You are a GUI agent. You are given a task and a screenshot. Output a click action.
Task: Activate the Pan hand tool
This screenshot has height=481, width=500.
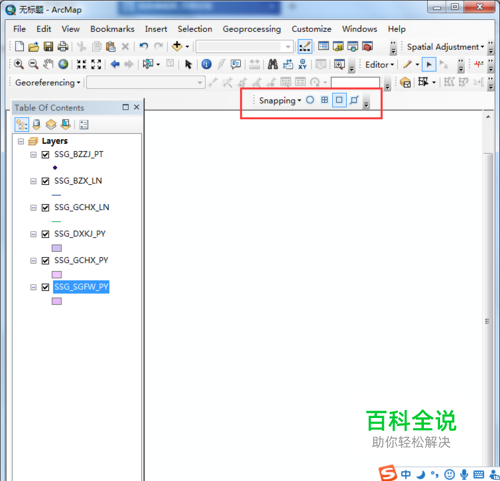[x=48, y=64]
